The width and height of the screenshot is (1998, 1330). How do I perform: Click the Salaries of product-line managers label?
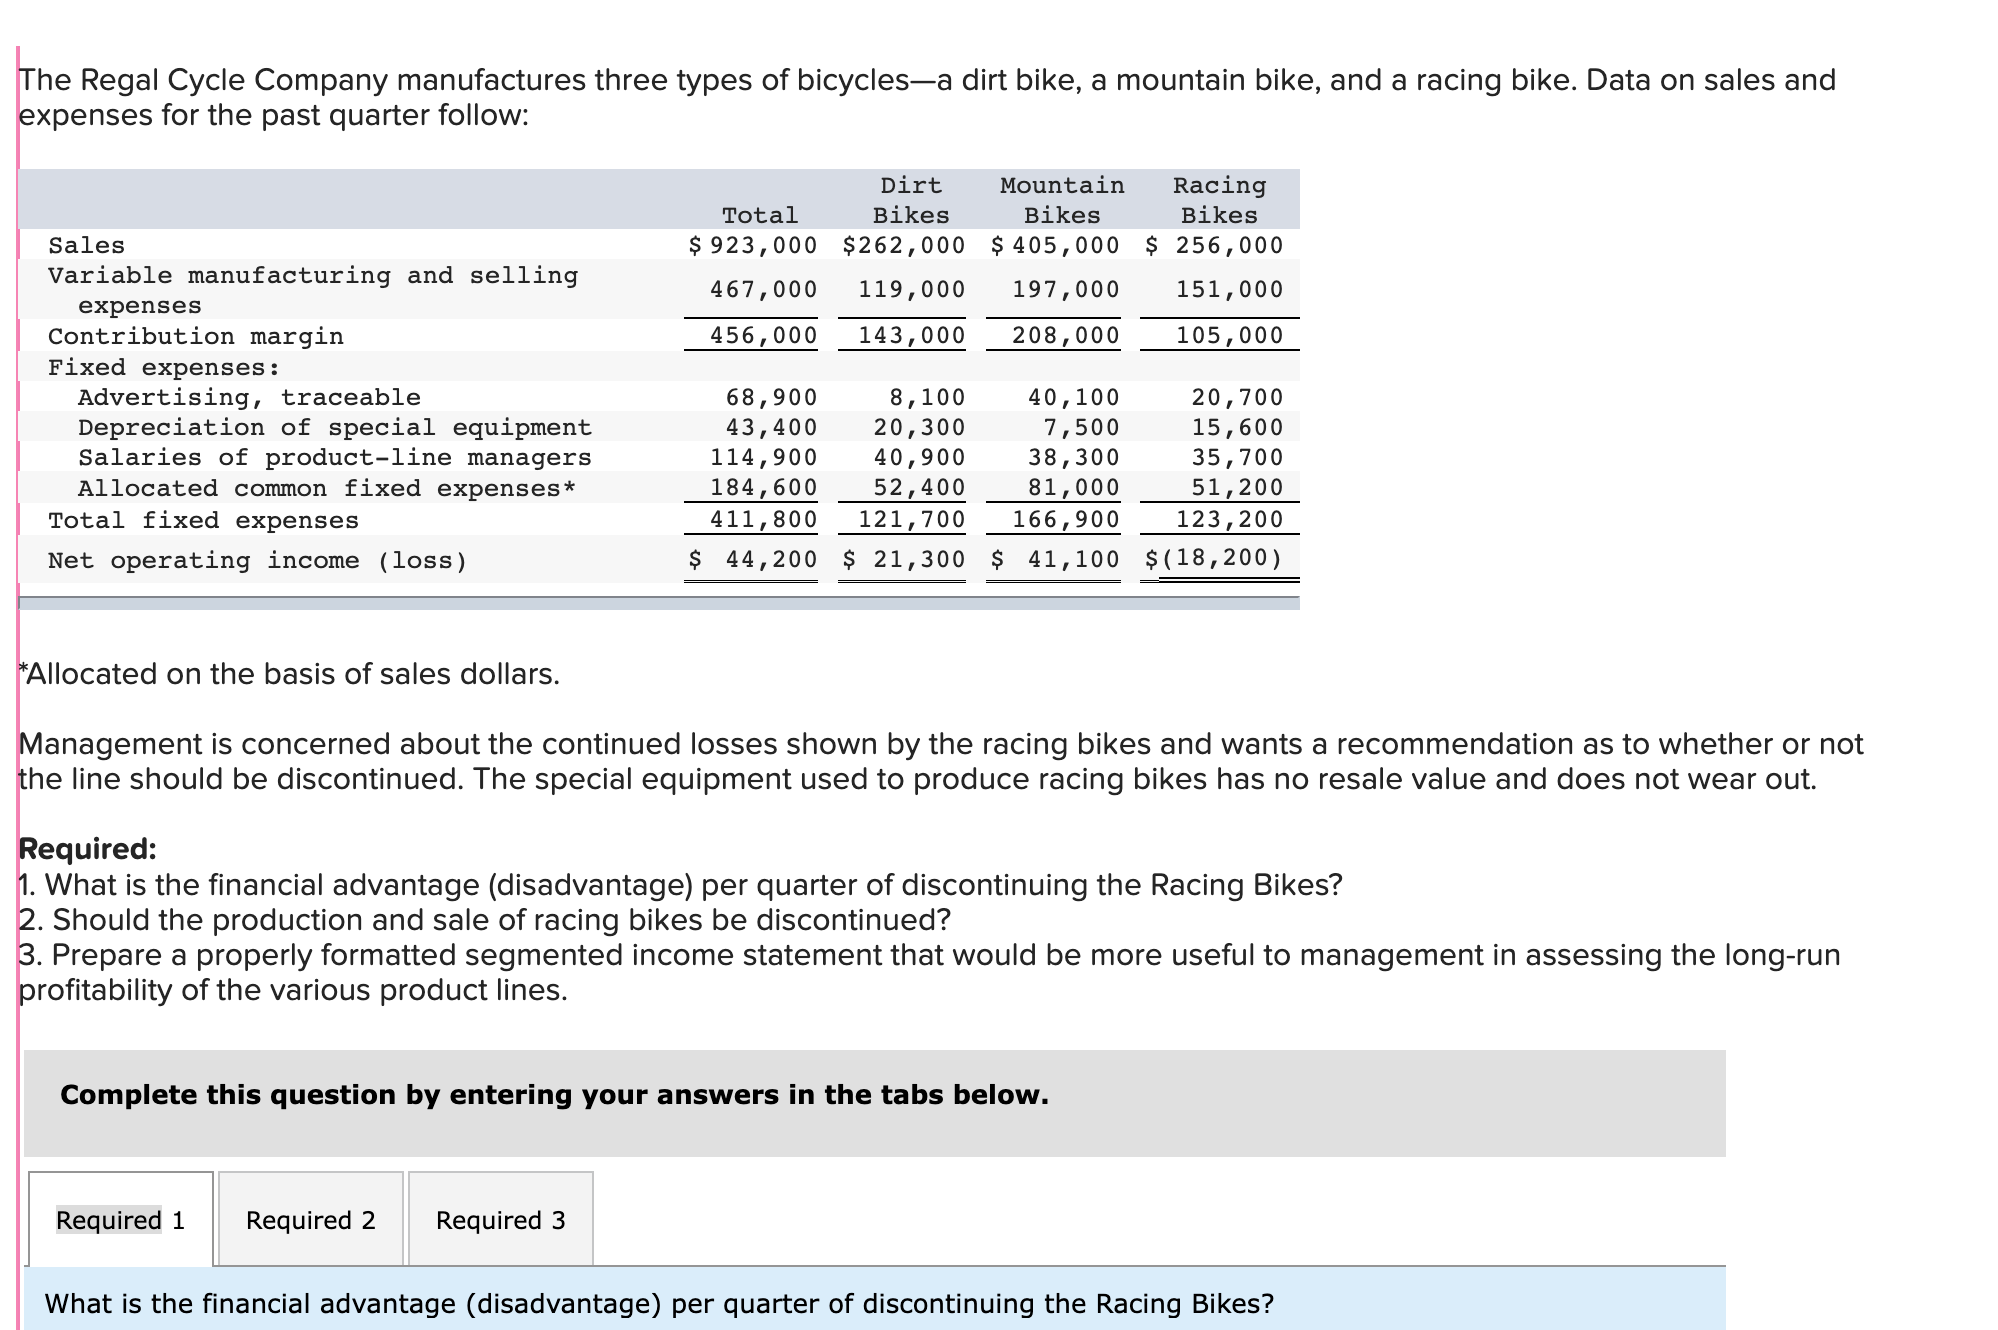[335, 457]
